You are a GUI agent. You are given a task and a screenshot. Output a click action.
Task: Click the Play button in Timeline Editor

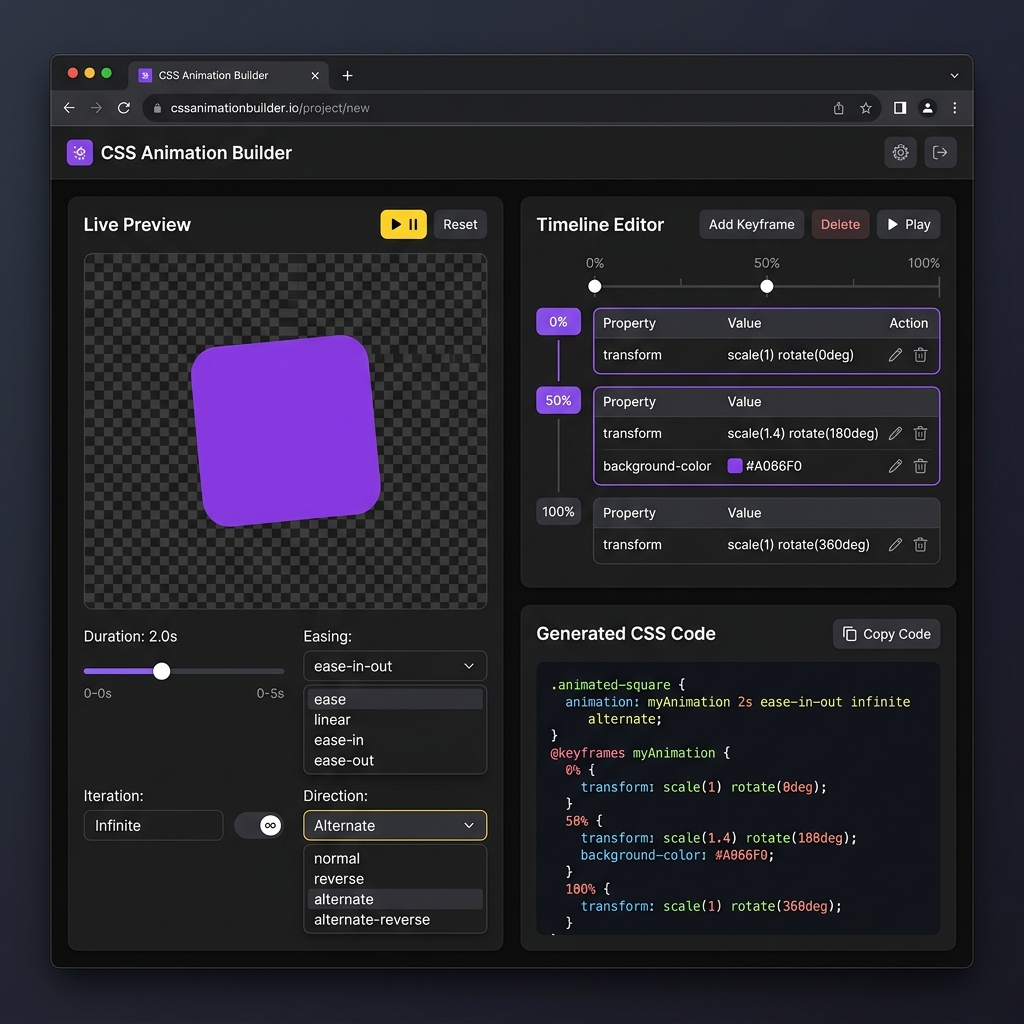(908, 224)
